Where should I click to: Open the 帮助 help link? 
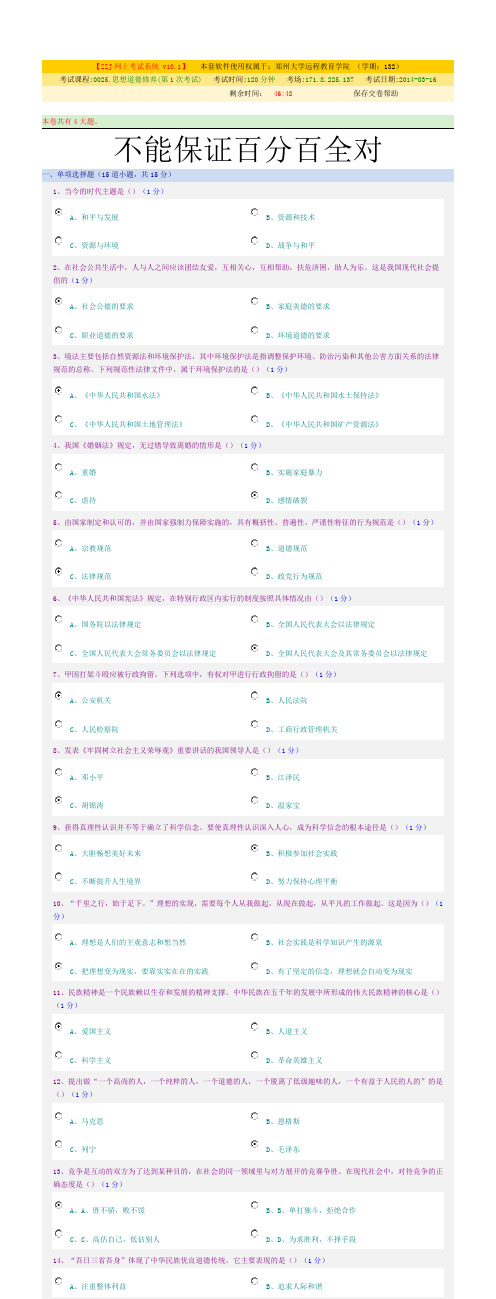390,92
